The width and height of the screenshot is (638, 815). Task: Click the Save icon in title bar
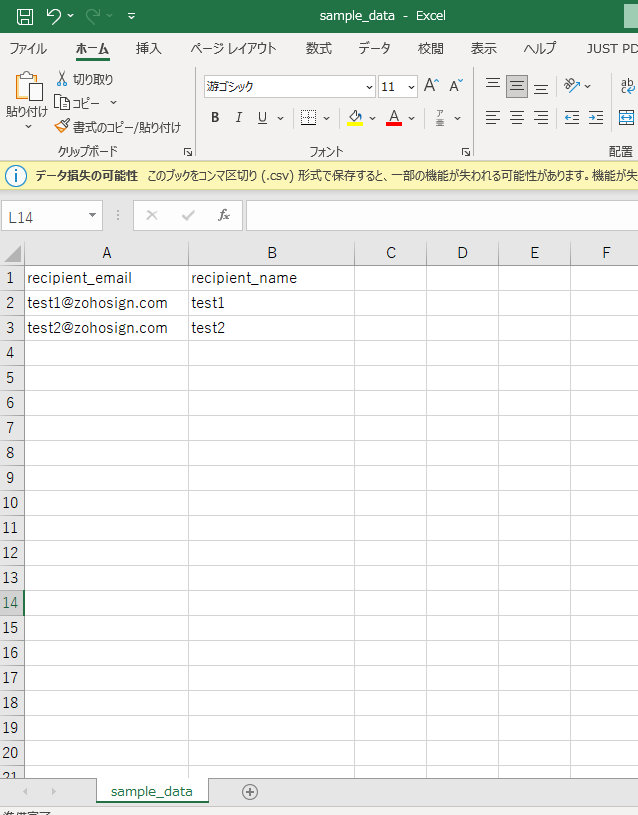(x=25, y=16)
